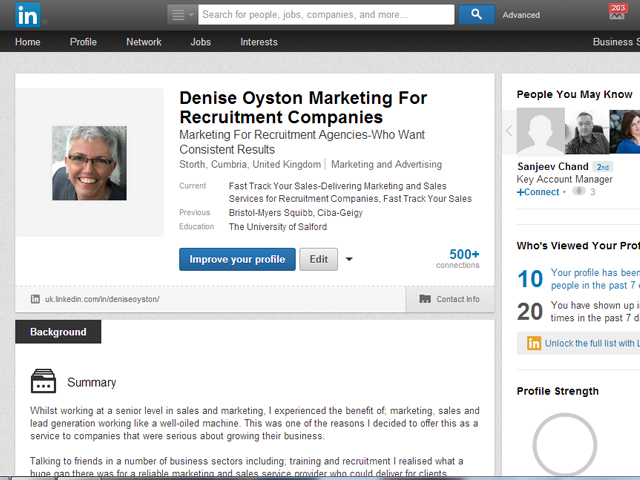
Task: Connect with Sanjeev Chand
Action: pyautogui.click(x=538, y=192)
